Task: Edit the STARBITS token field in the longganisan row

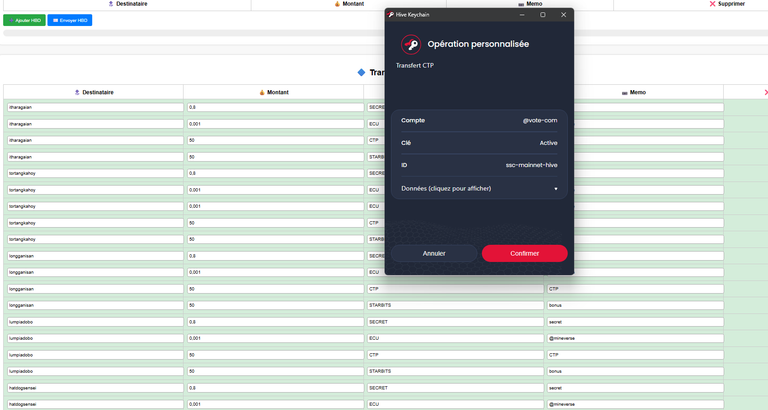Action: pos(456,306)
